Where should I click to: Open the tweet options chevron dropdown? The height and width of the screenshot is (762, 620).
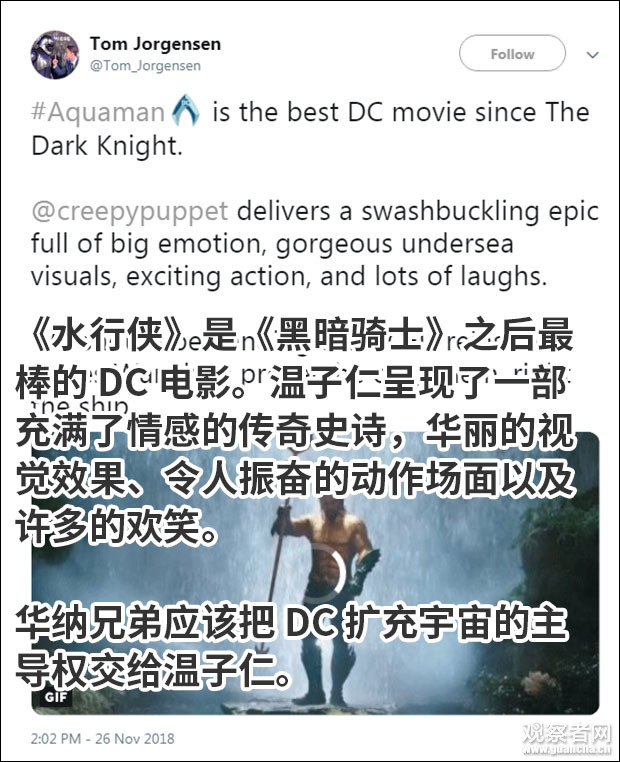(592, 55)
